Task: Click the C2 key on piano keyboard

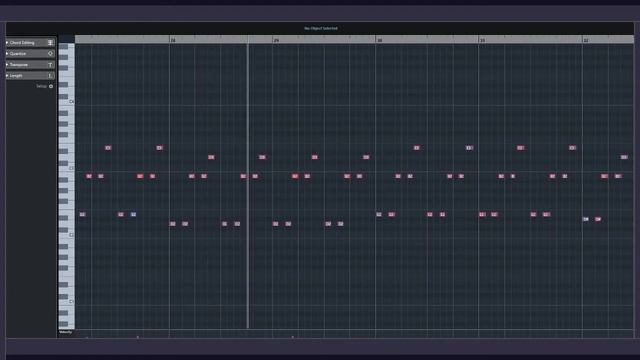Action: [x=67, y=235]
